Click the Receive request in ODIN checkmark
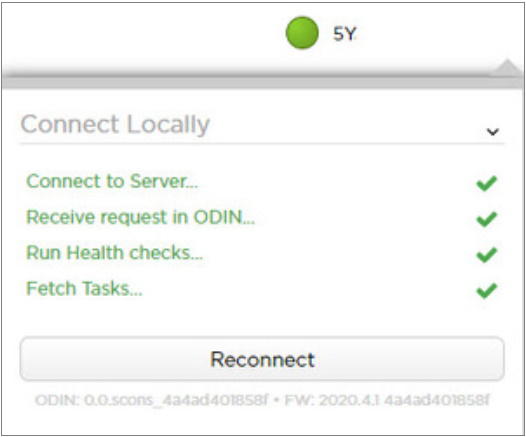Viewport: 526px width, 437px height. click(486, 219)
